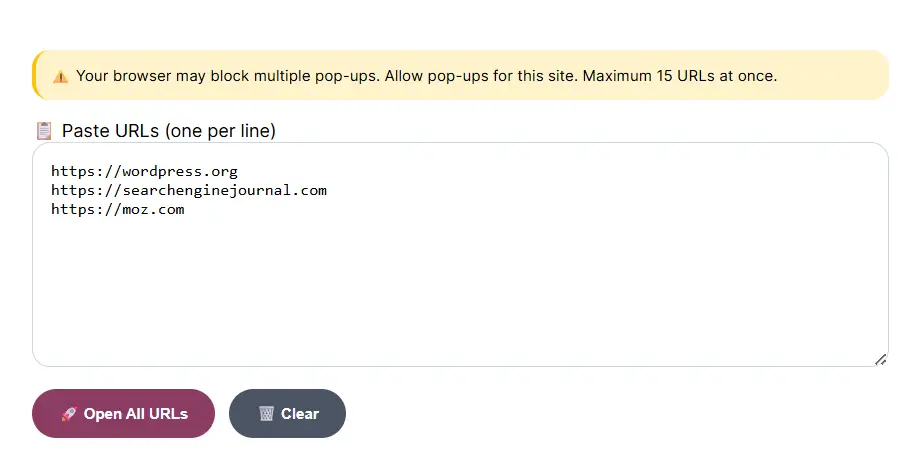Click the rocket icon on Open button
The width and height of the screenshot is (913, 450).
[x=68, y=414]
